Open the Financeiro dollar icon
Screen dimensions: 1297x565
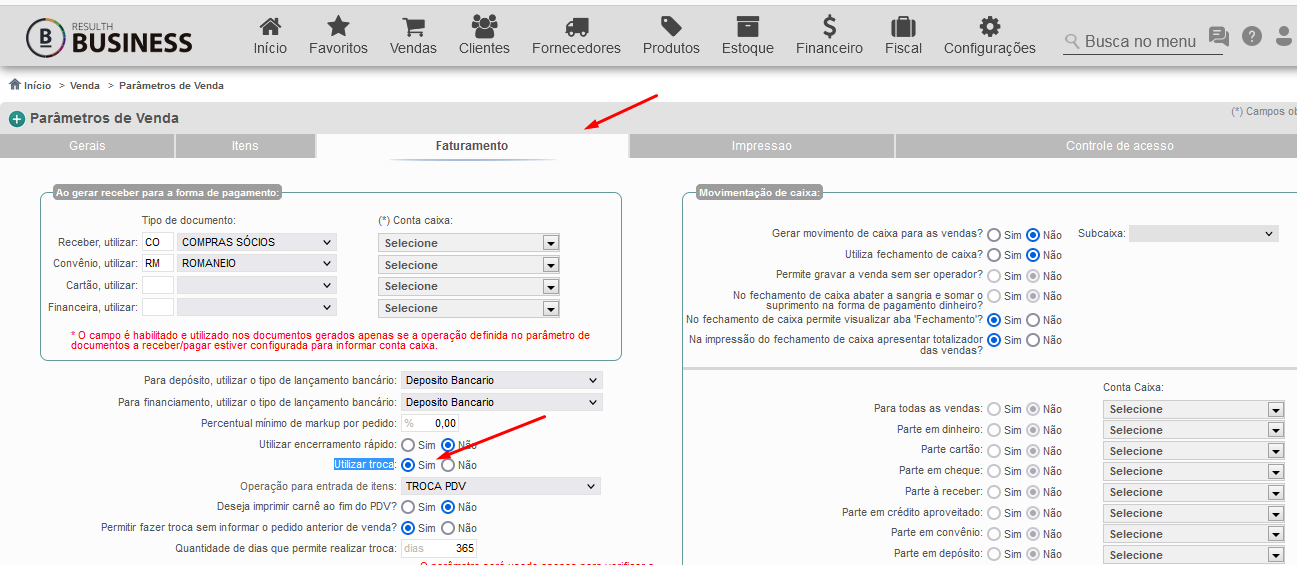[829, 26]
